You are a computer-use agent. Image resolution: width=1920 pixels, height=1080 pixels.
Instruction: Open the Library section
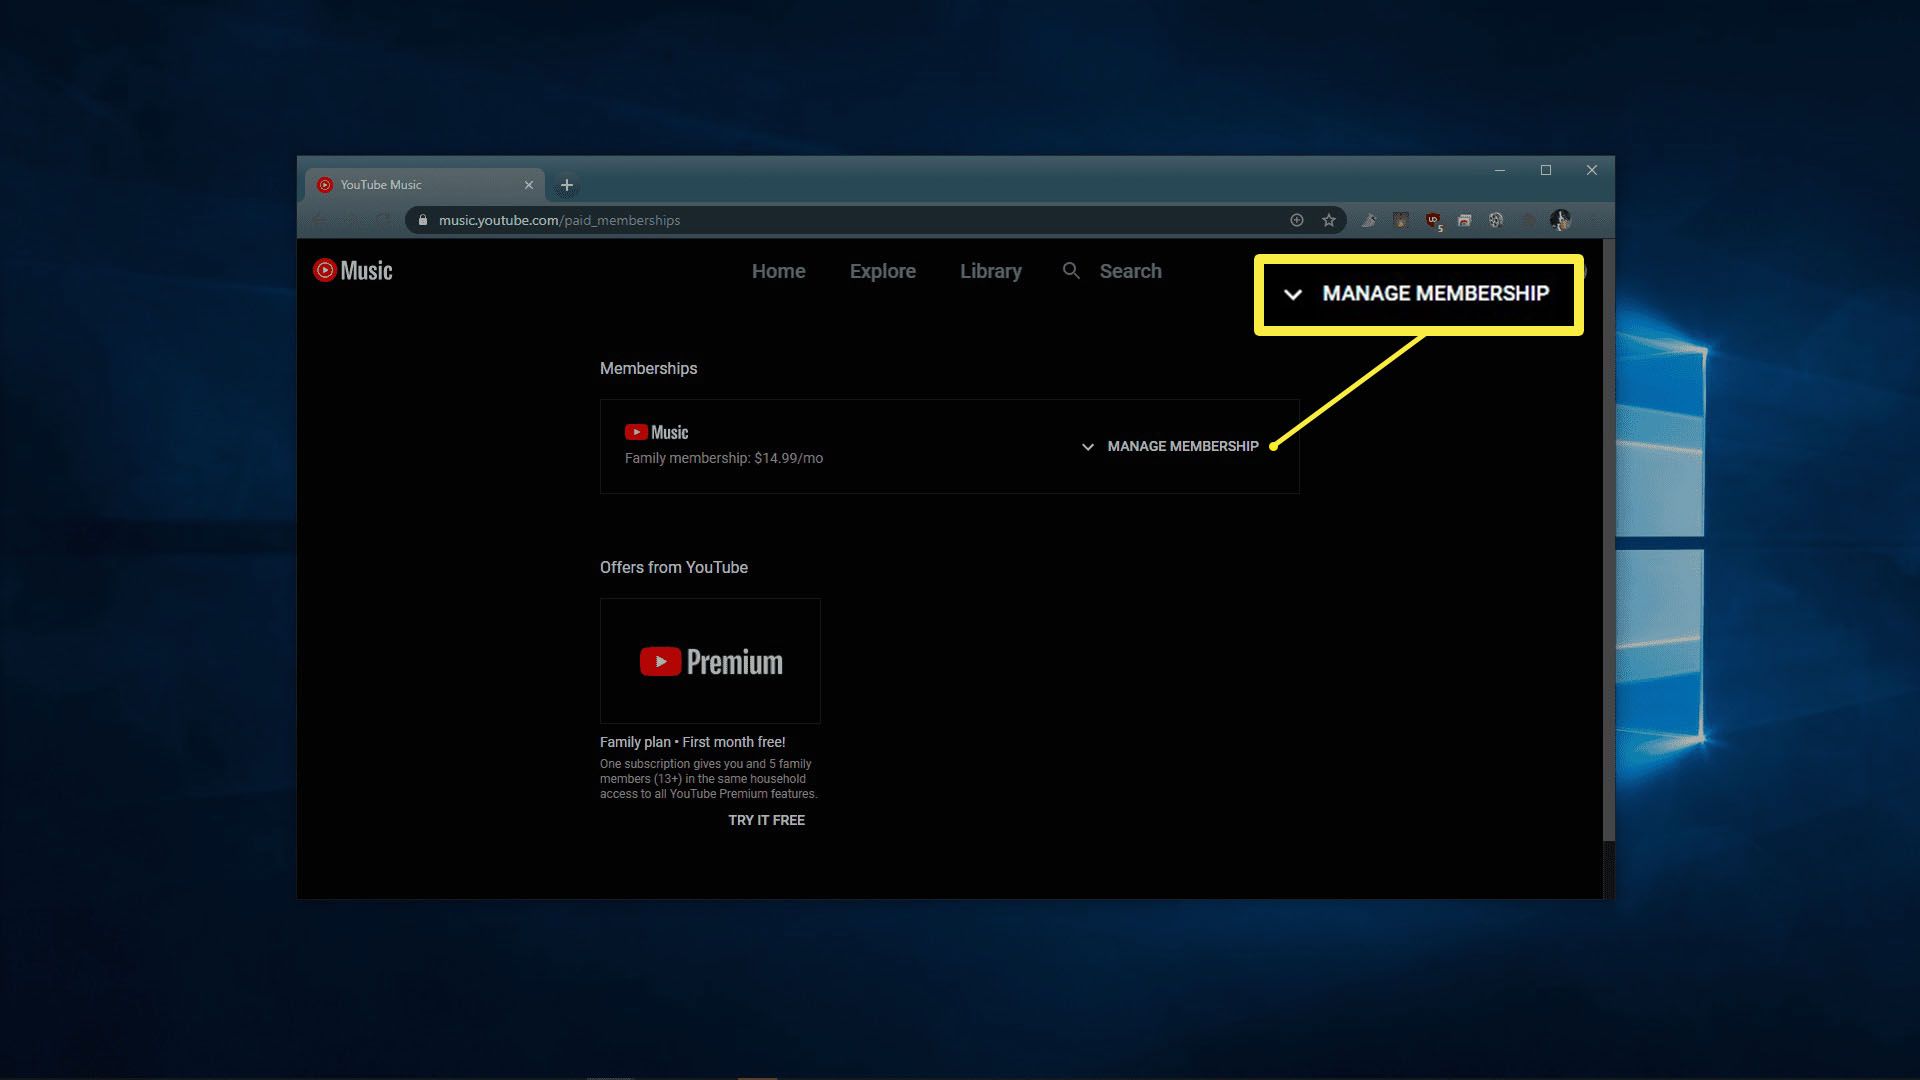(x=990, y=271)
